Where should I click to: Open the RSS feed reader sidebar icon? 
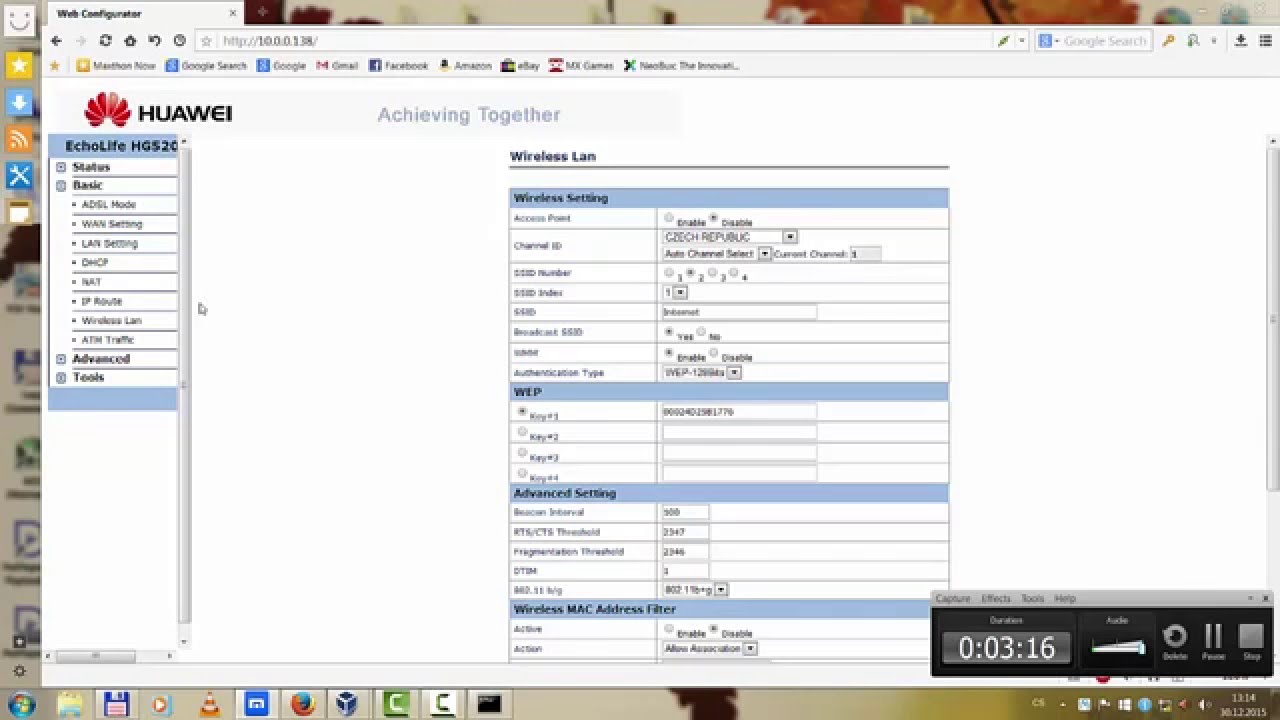point(19,139)
